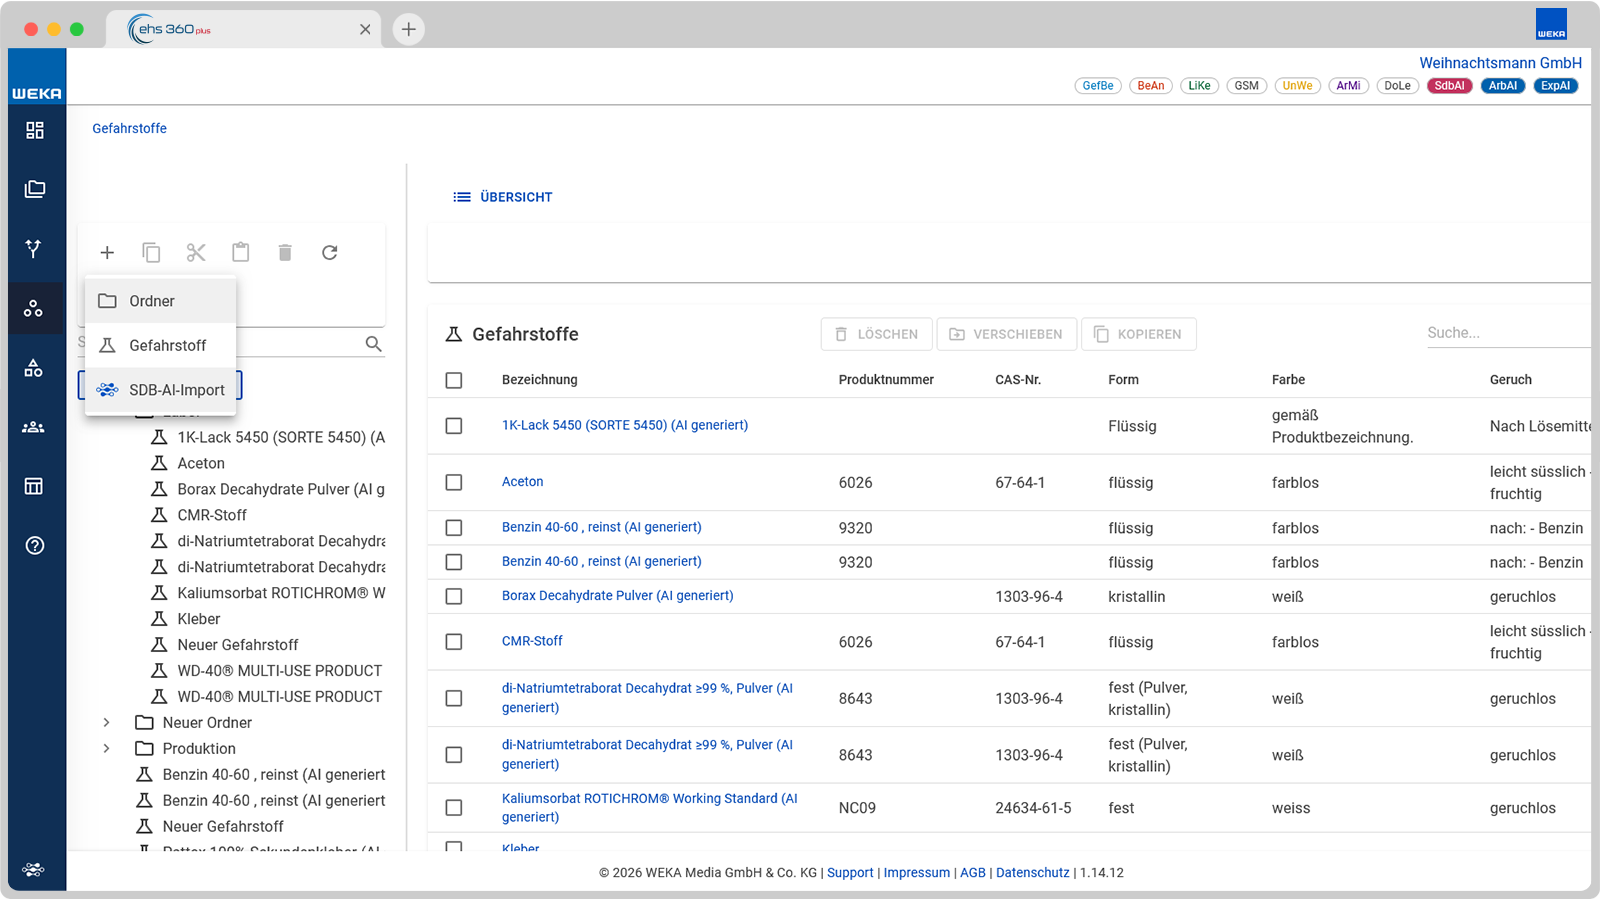Viewport: 1600px width, 900px height.
Task: Check the Aceton row checkbox
Action: [454, 483]
